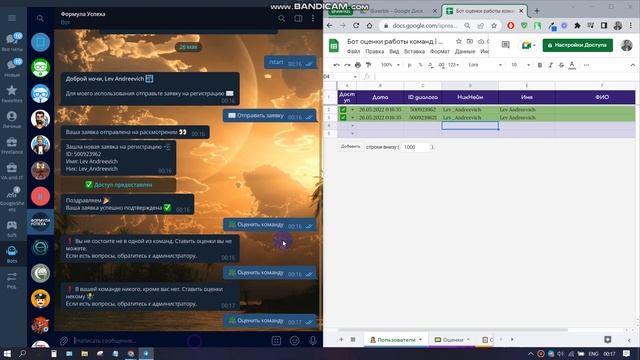Screen dimensions: 640x360
Task: Open the dropdown arrow in cell A2
Action: point(353,109)
